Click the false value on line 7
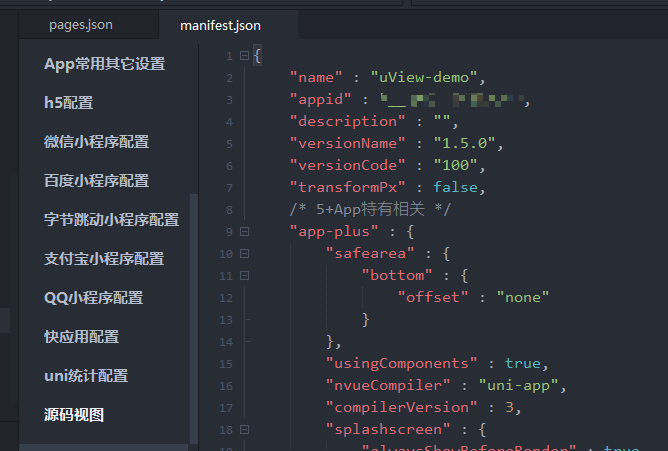 pos(455,187)
